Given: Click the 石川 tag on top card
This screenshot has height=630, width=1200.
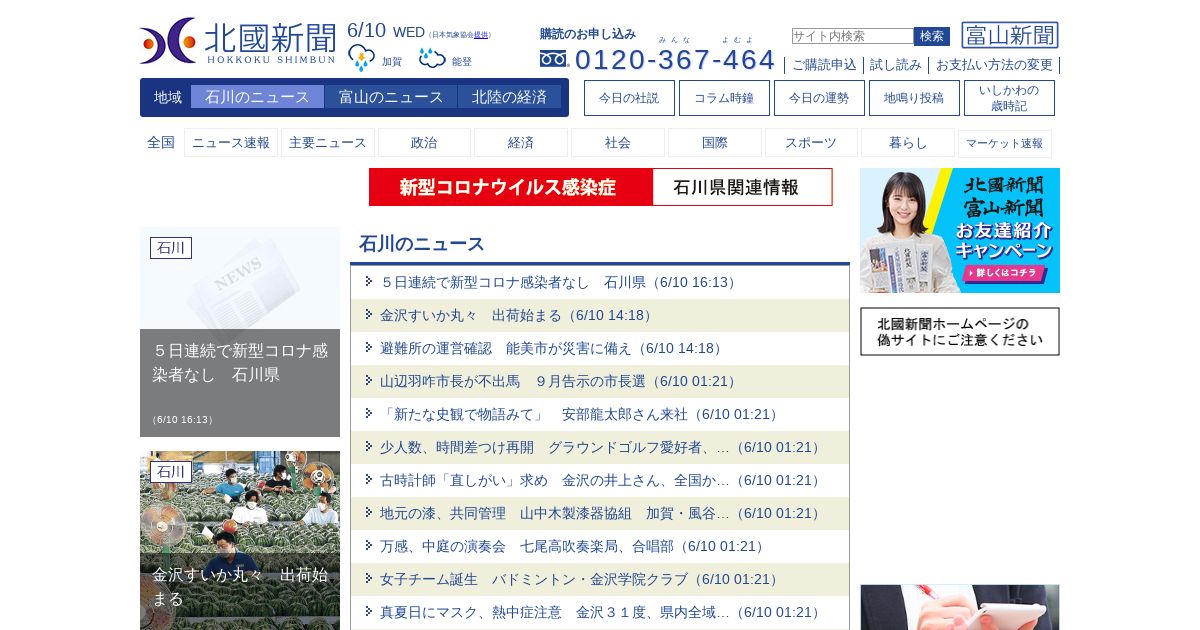Looking at the screenshot, I should tap(171, 248).
